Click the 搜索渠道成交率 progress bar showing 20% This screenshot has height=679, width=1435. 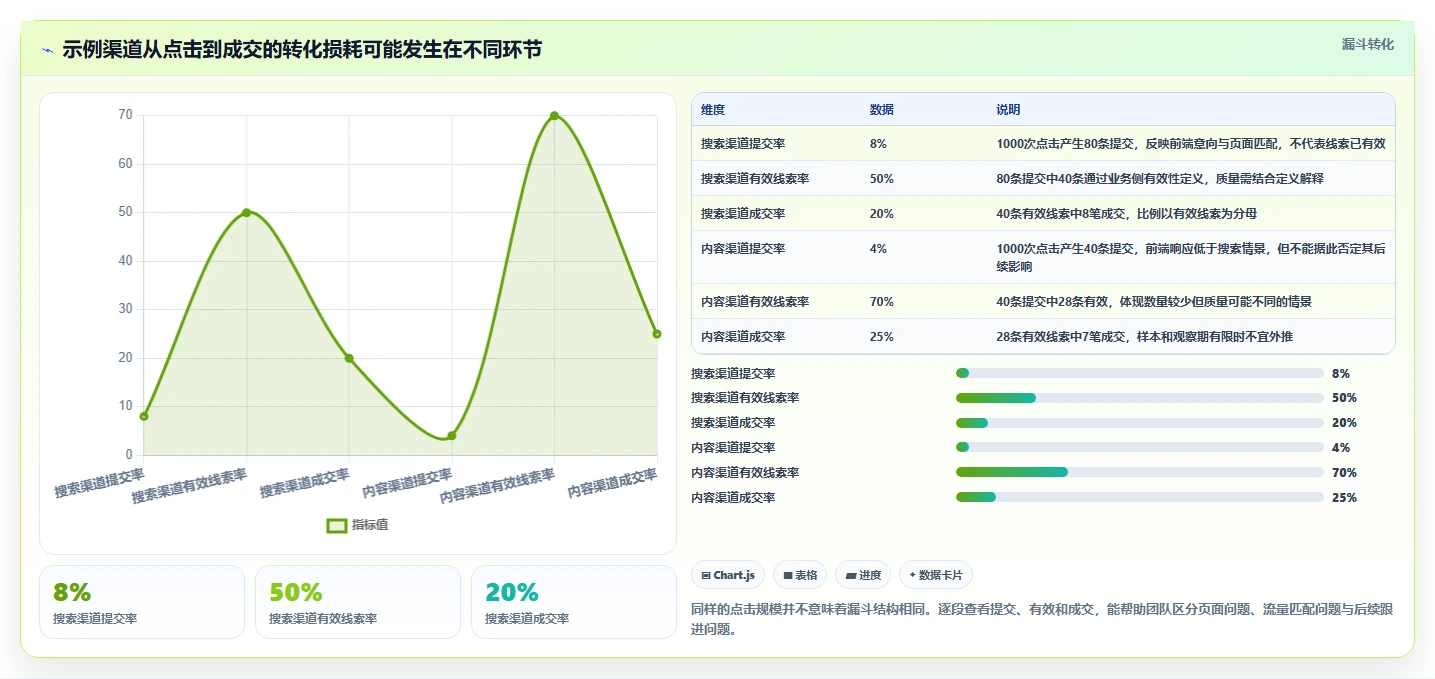point(1140,423)
